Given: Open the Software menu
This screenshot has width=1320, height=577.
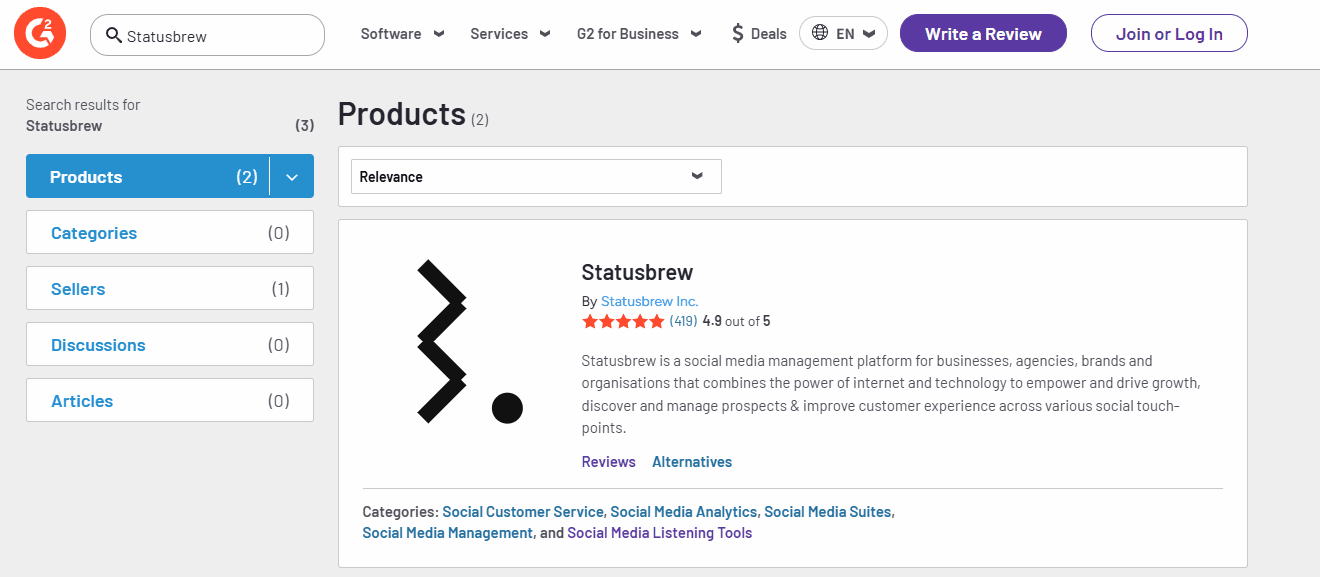Looking at the screenshot, I should click(402, 34).
